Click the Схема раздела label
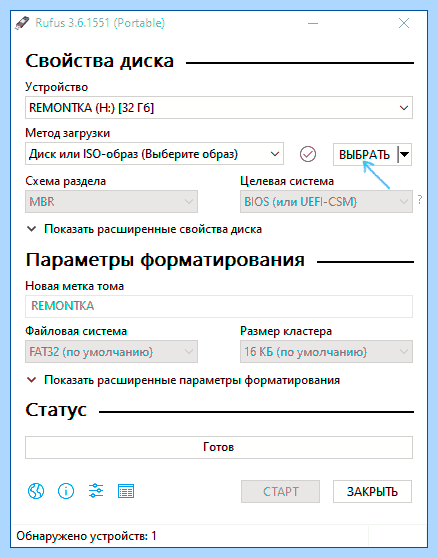 tap(65, 181)
